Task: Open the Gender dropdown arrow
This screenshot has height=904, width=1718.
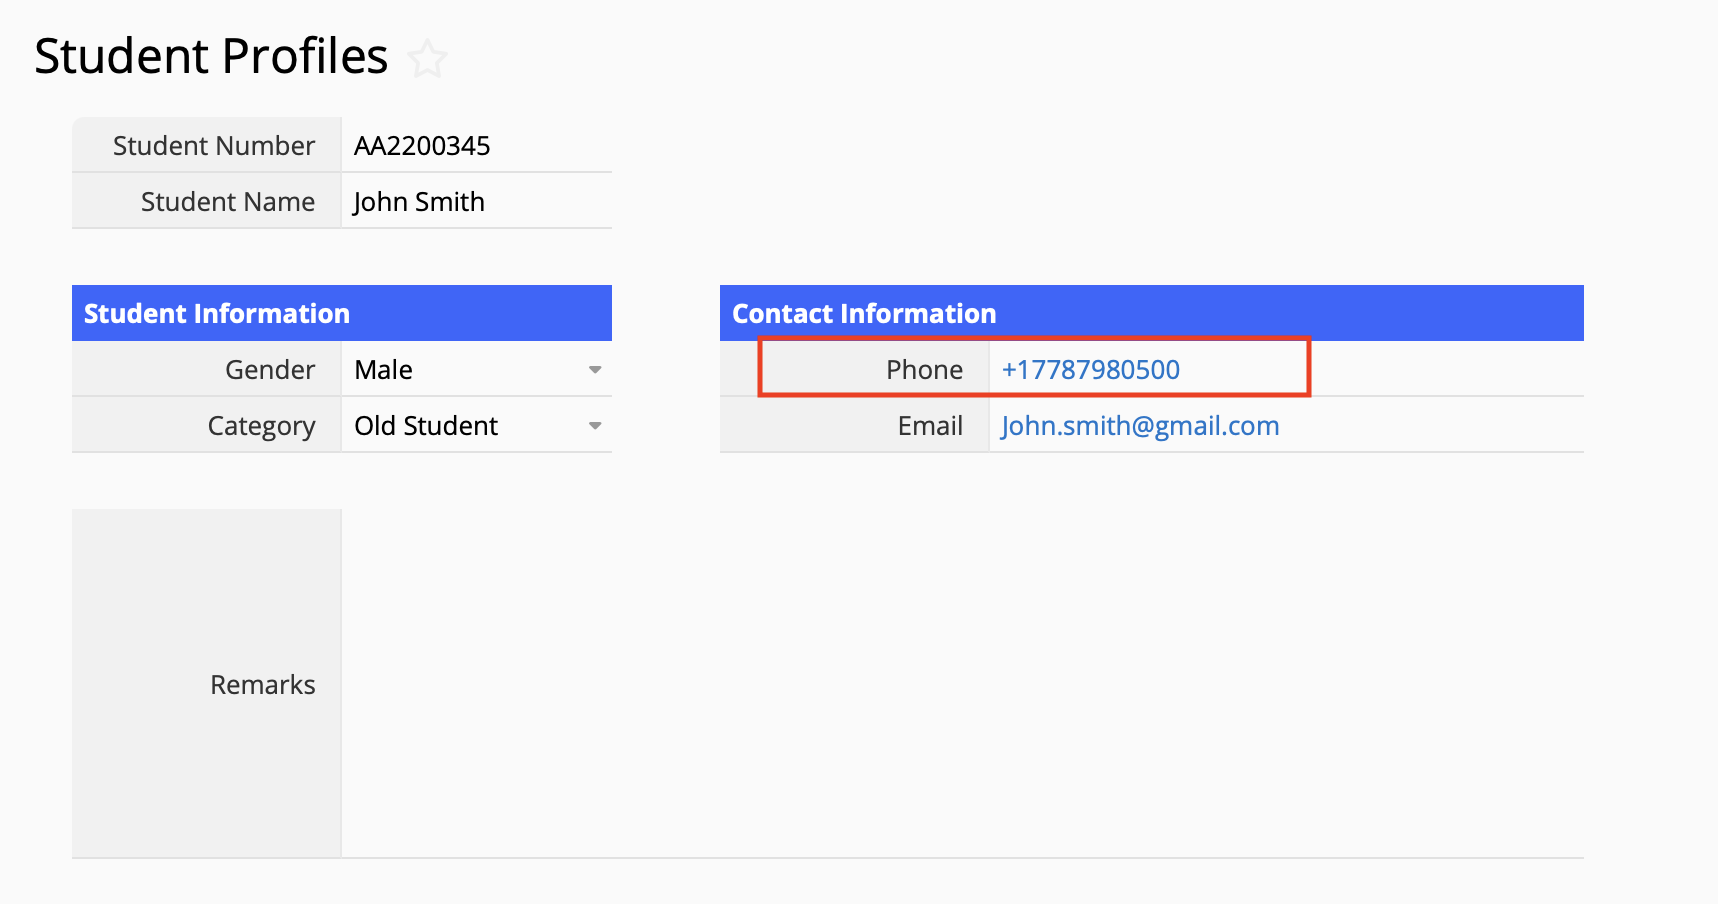Action: pyautogui.click(x=595, y=370)
